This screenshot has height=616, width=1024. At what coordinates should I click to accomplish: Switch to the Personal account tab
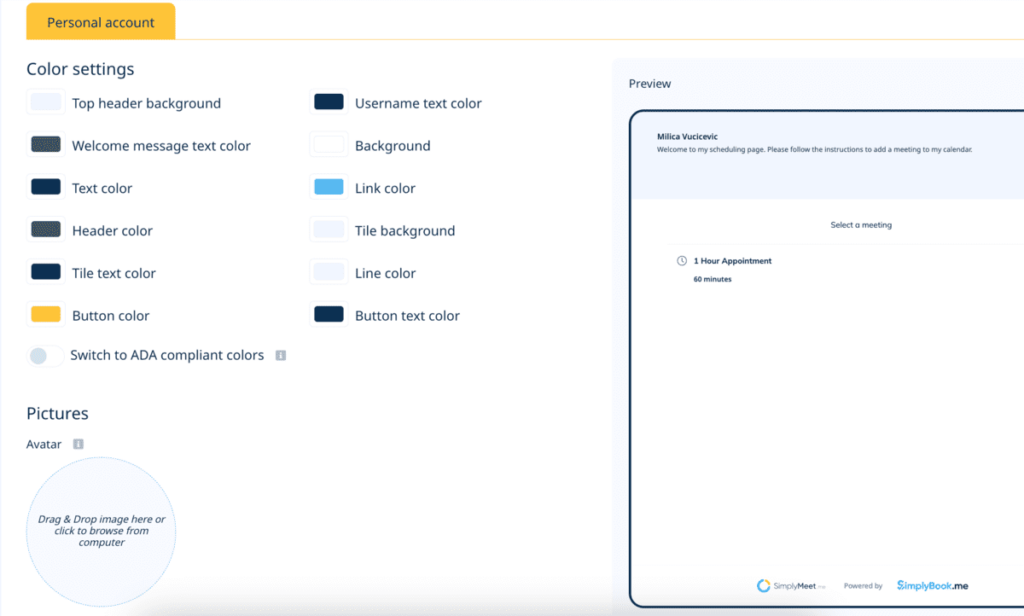click(x=100, y=21)
